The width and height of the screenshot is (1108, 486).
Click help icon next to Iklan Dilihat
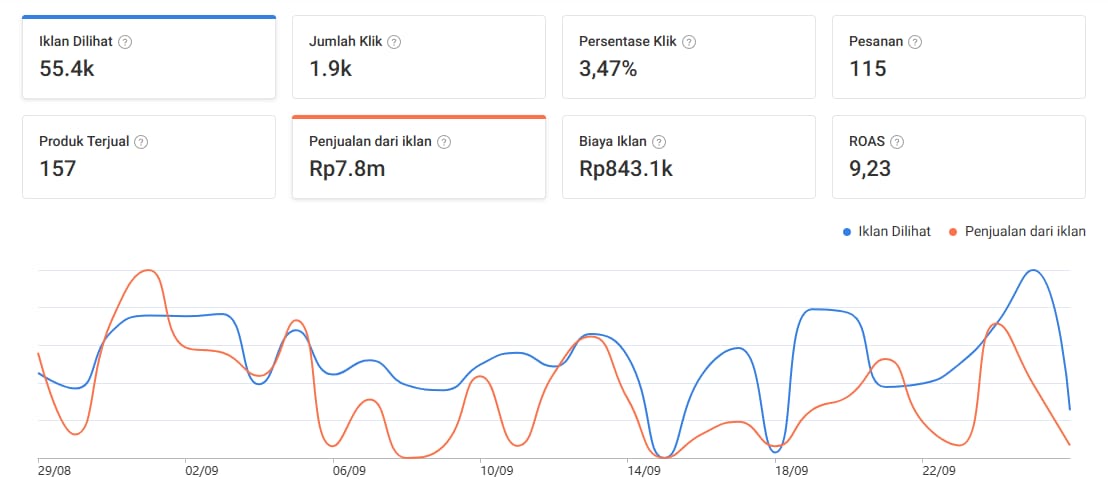[125, 42]
